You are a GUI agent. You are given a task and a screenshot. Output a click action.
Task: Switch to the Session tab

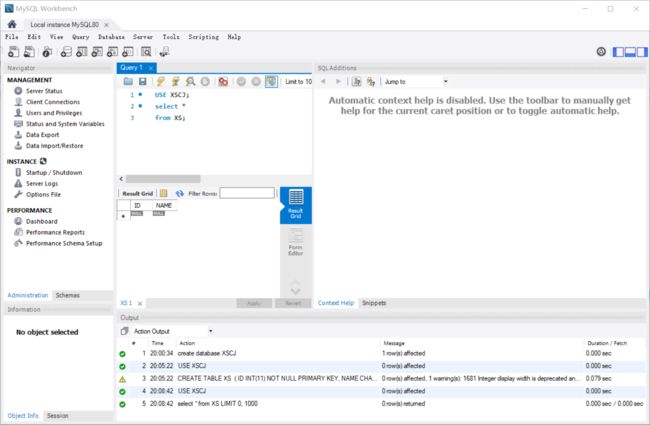tap(58, 415)
